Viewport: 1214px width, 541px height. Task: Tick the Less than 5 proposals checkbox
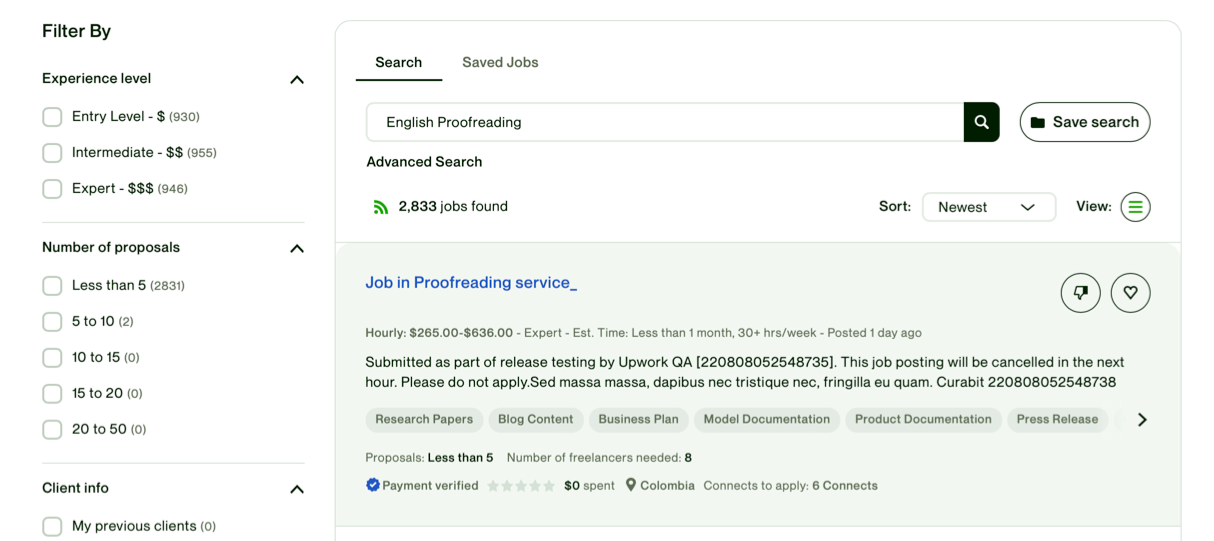coord(52,286)
